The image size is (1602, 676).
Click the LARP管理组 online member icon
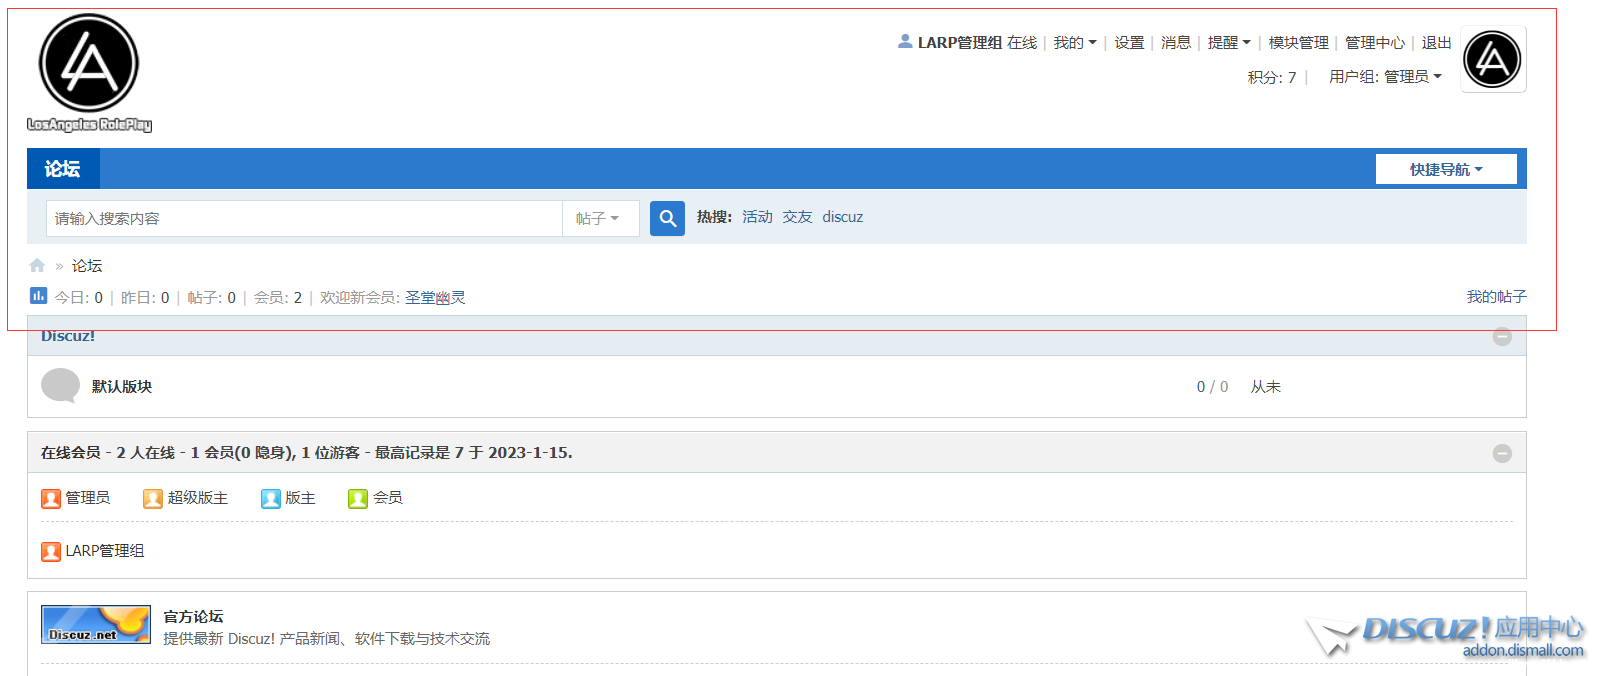(x=51, y=551)
